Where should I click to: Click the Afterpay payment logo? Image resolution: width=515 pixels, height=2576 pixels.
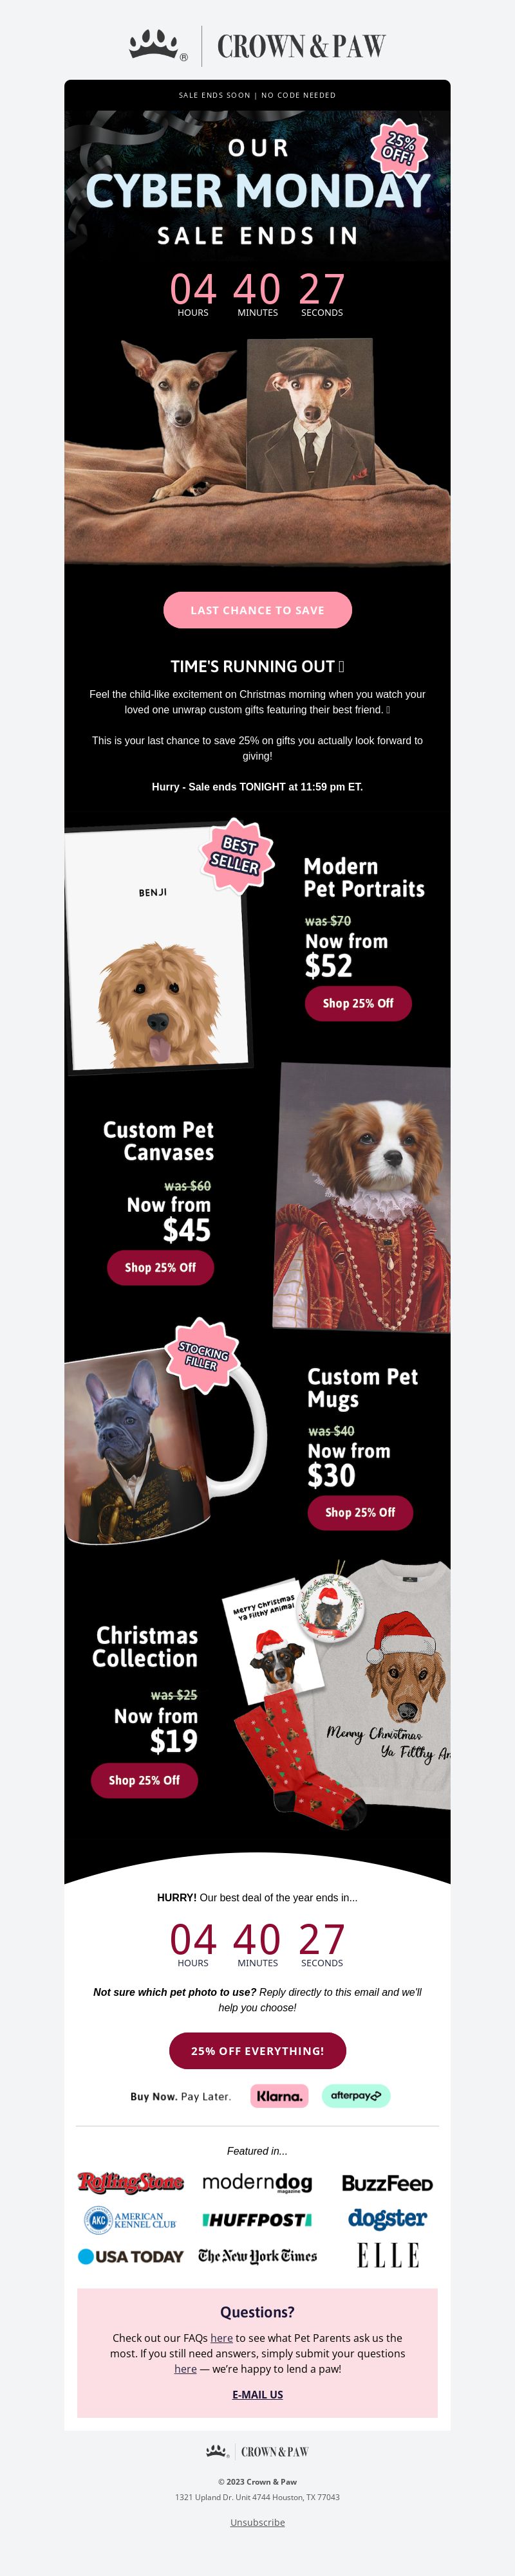(356, 2095)
